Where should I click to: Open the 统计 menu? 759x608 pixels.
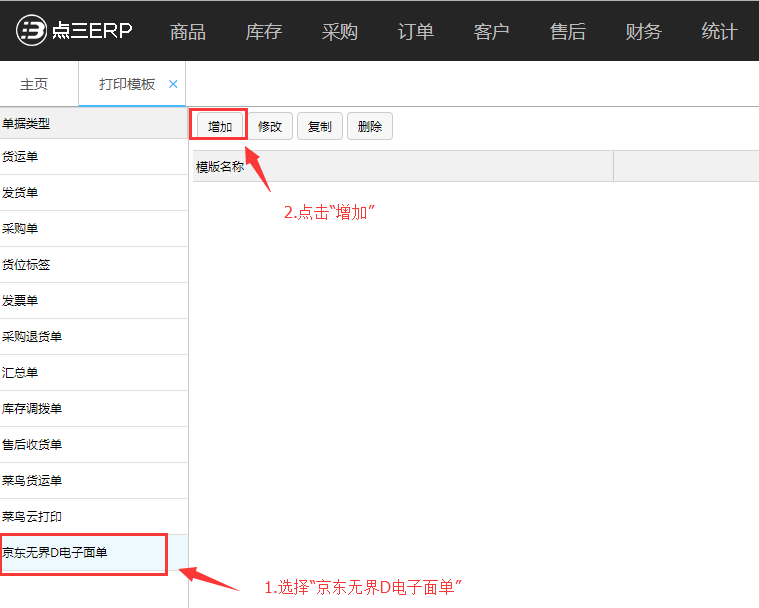tap(719, 32)
